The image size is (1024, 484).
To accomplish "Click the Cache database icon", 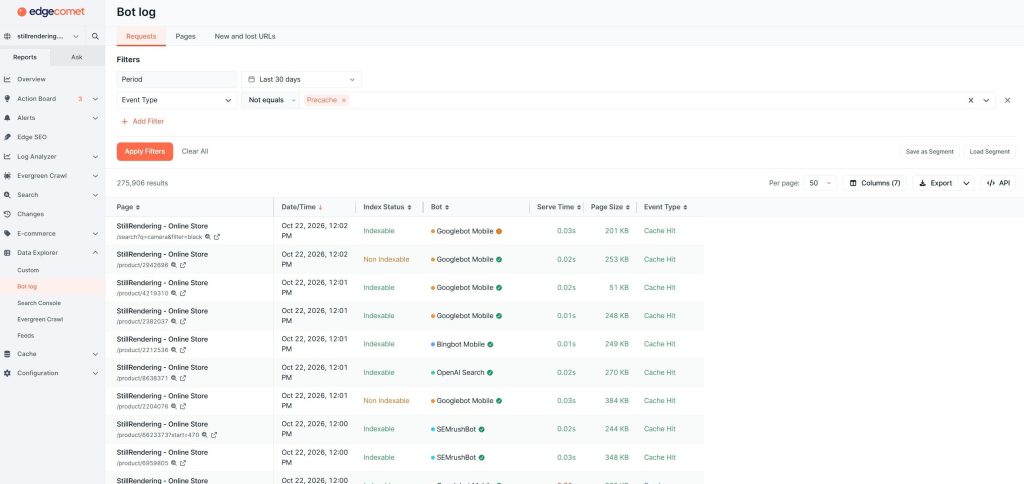I will pyautogui.click(x=7, y=354).
